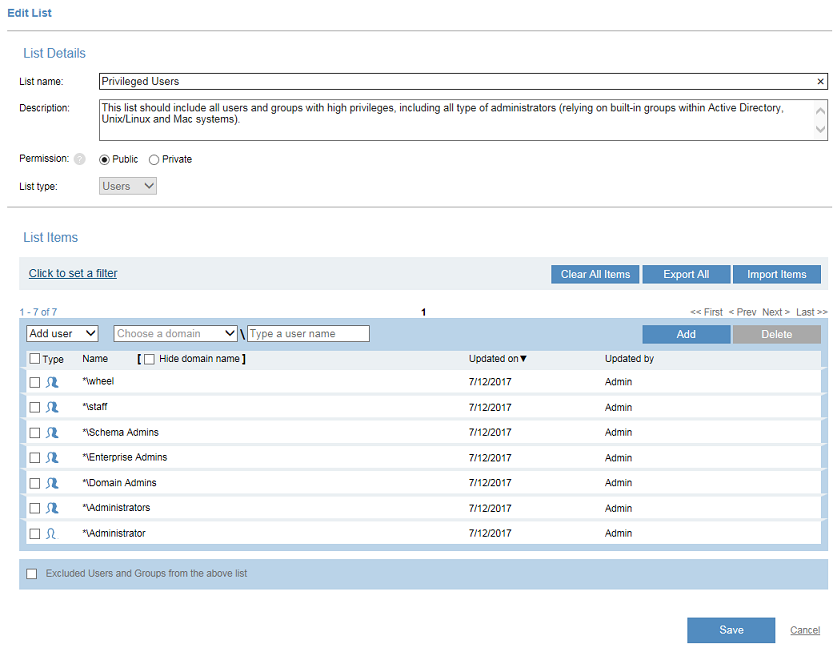Open the Click to set a filter link
Screen dimensions: 833x648
[x=73, y=274]
